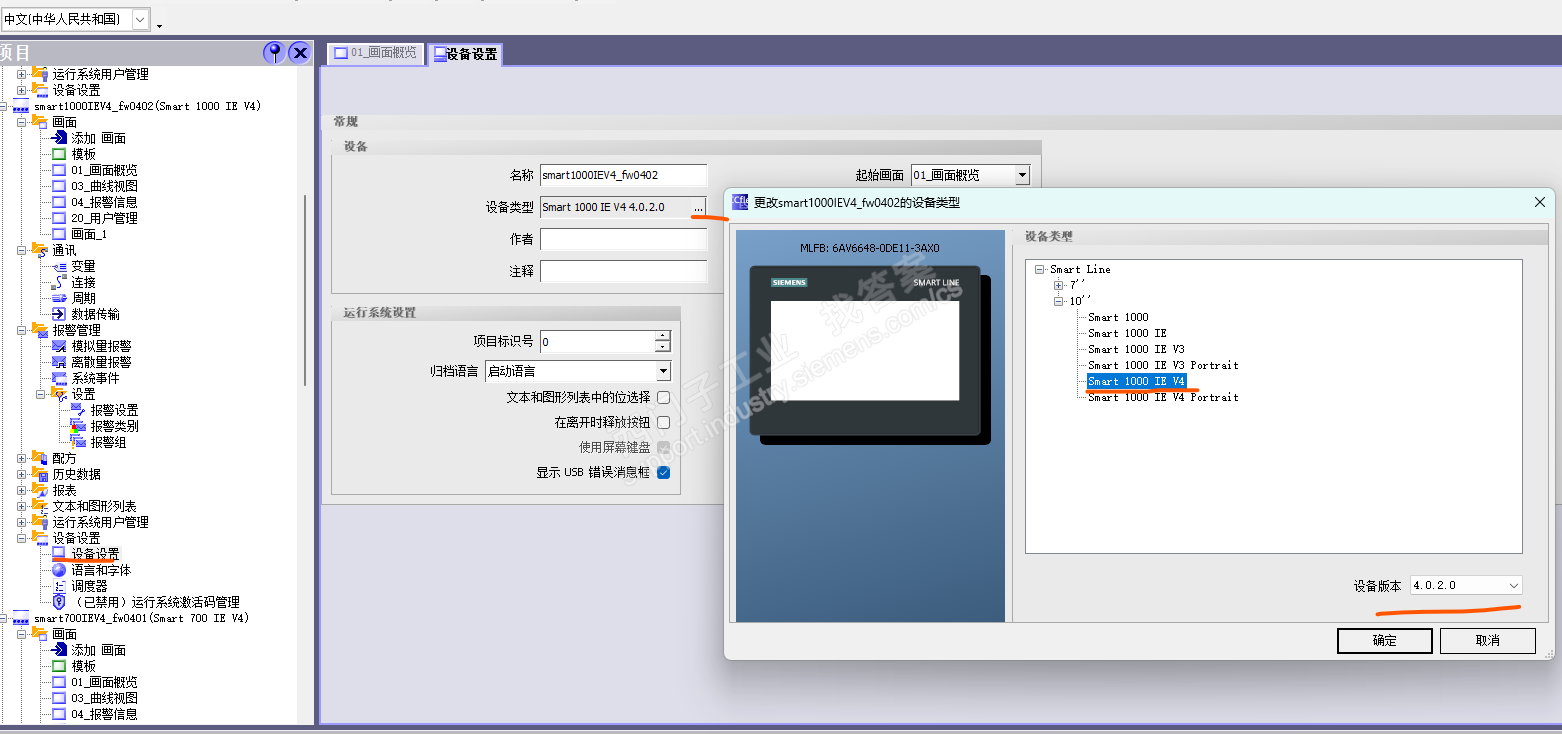Close the 更改设备类型 dialog
Viewport: 1562px width, 734px height.
coord(1540,202)
